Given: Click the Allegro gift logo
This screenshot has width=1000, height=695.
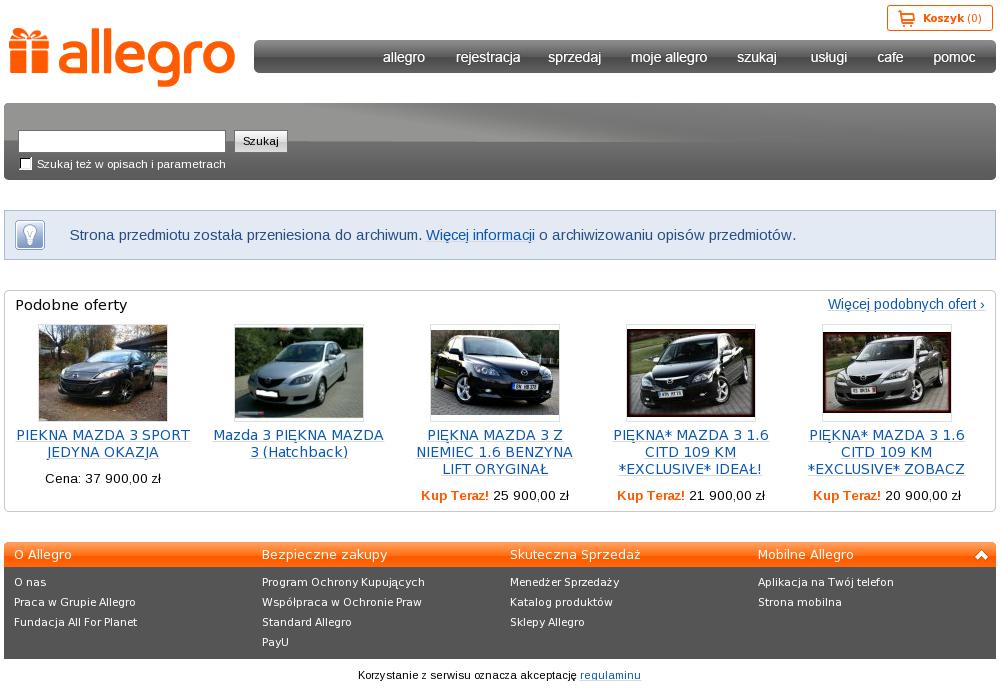Looking at the screenshot, I should point(122,56).
